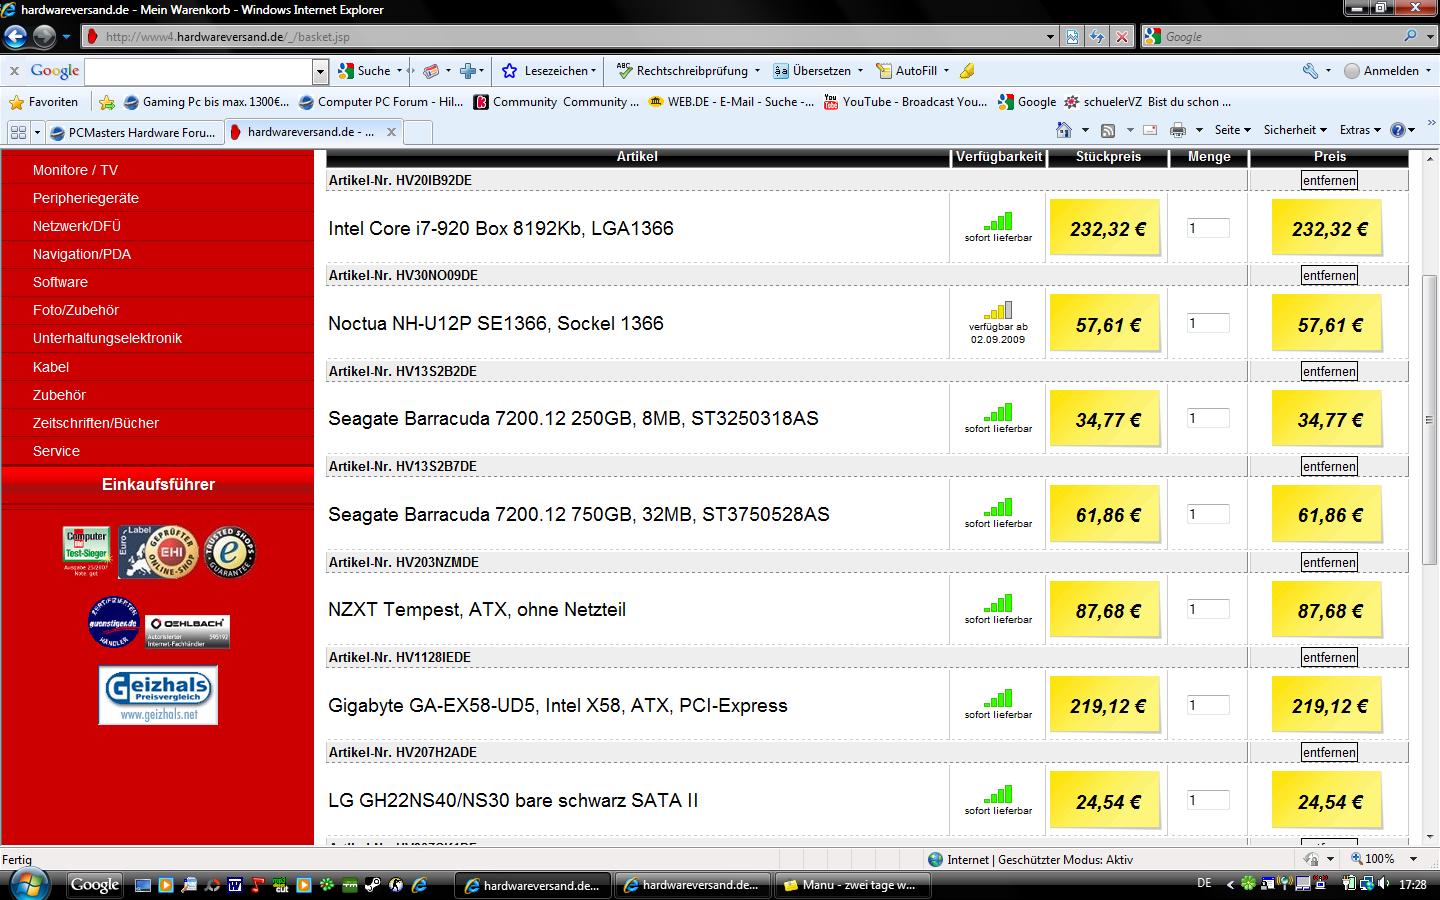Click the Computer Bild Test-Sieger badge
The width and height of the screenshot is (1440, 900).
[86, 550]
